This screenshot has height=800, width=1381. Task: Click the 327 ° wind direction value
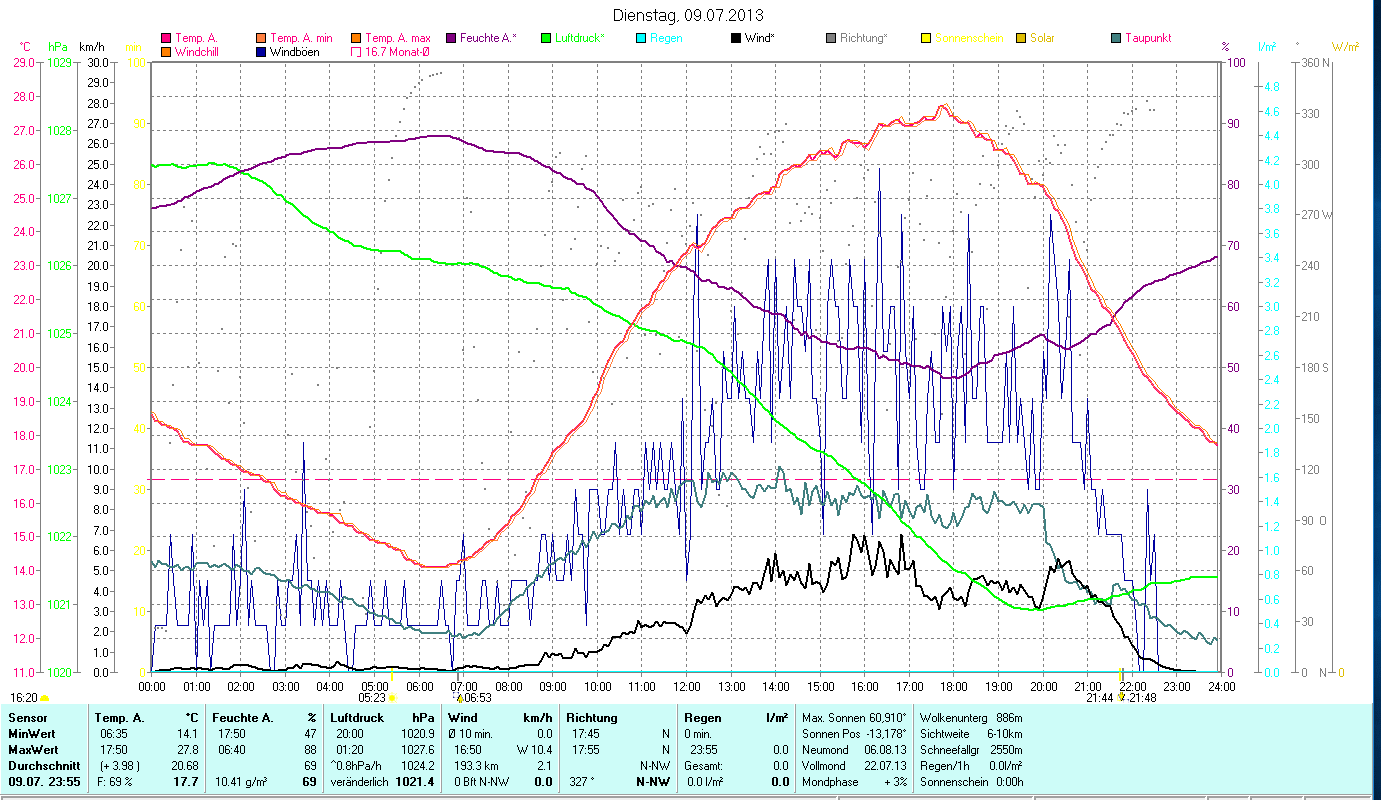[582, 782]
